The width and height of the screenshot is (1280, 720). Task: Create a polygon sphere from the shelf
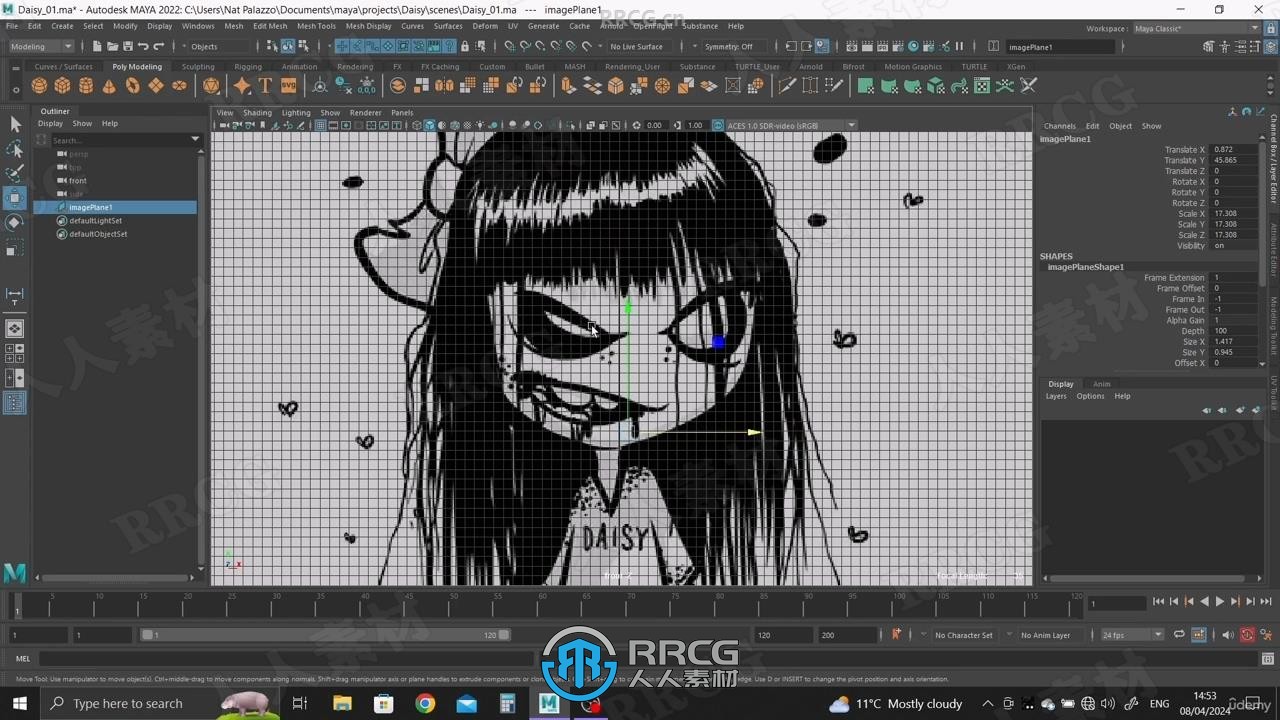pos(40,86)
